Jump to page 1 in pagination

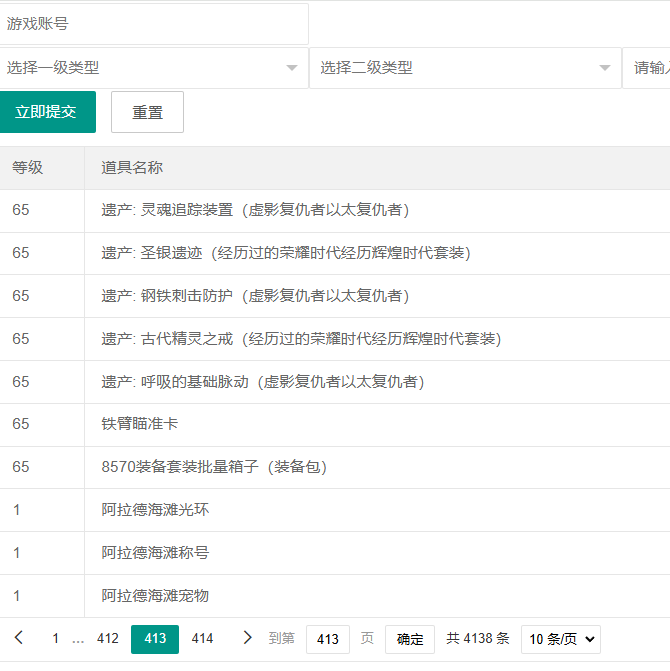click(x=56, y=639)
